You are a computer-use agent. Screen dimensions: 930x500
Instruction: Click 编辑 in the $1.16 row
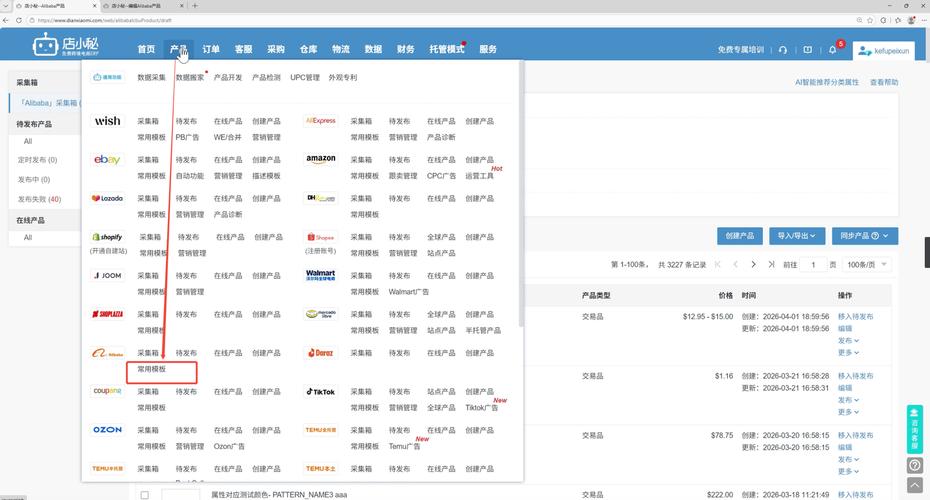(x=845, y=388)
